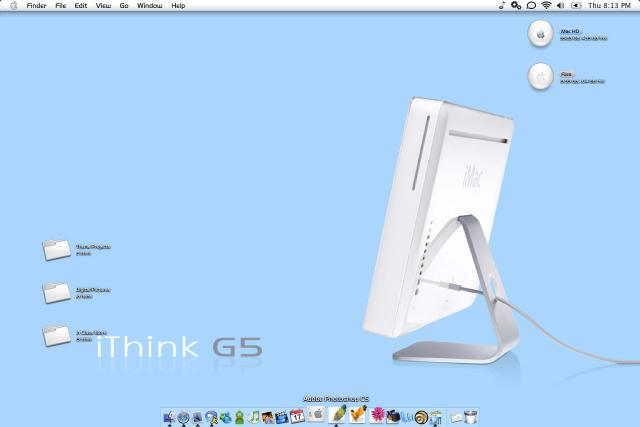Open the Files drive icon
This screenshot has height=427, width=640.
point(540,76)
